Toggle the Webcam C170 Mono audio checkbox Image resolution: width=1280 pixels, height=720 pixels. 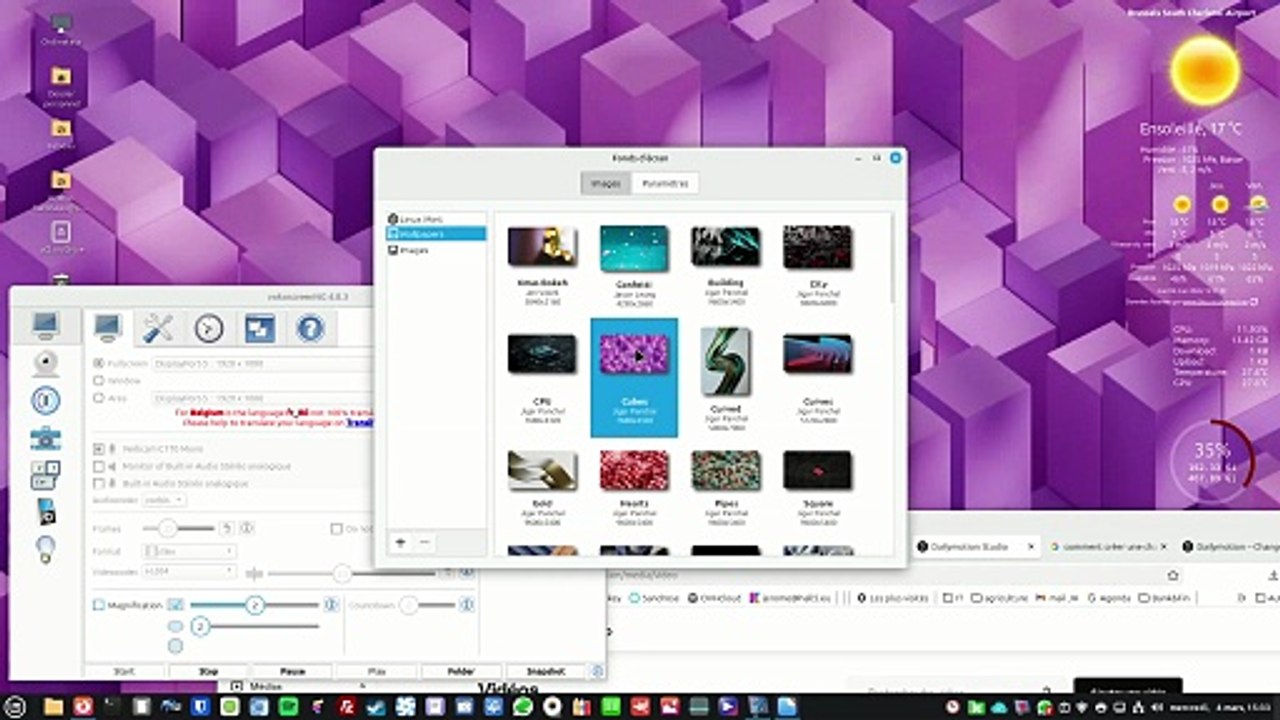(98, 449)
